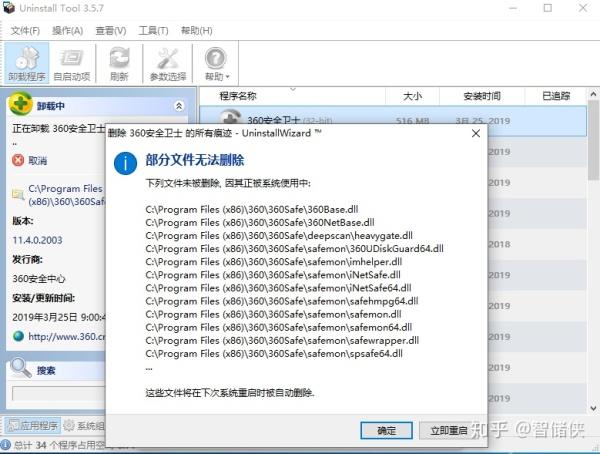Click the iNetSafe64.dll file path
Screen dimensions: 600x454
pos(278,288)
